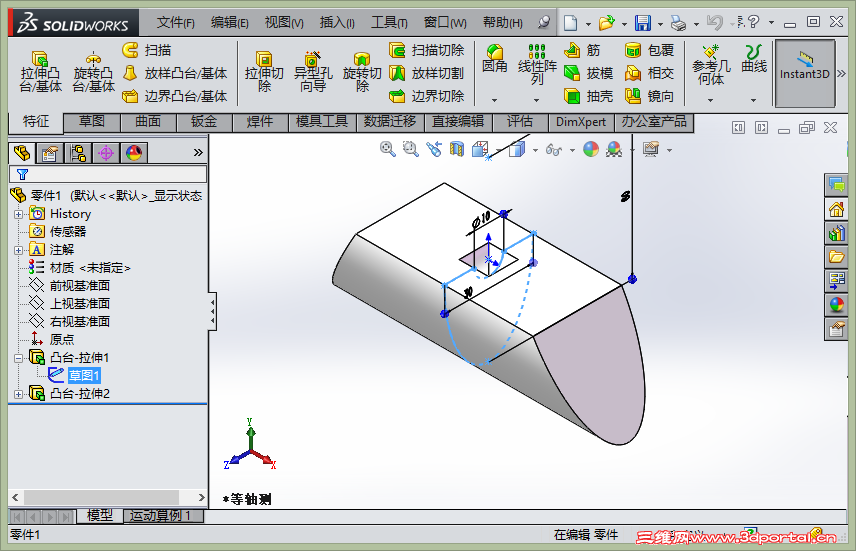
Task: Expand the History tree node
Action: point(19,214)
